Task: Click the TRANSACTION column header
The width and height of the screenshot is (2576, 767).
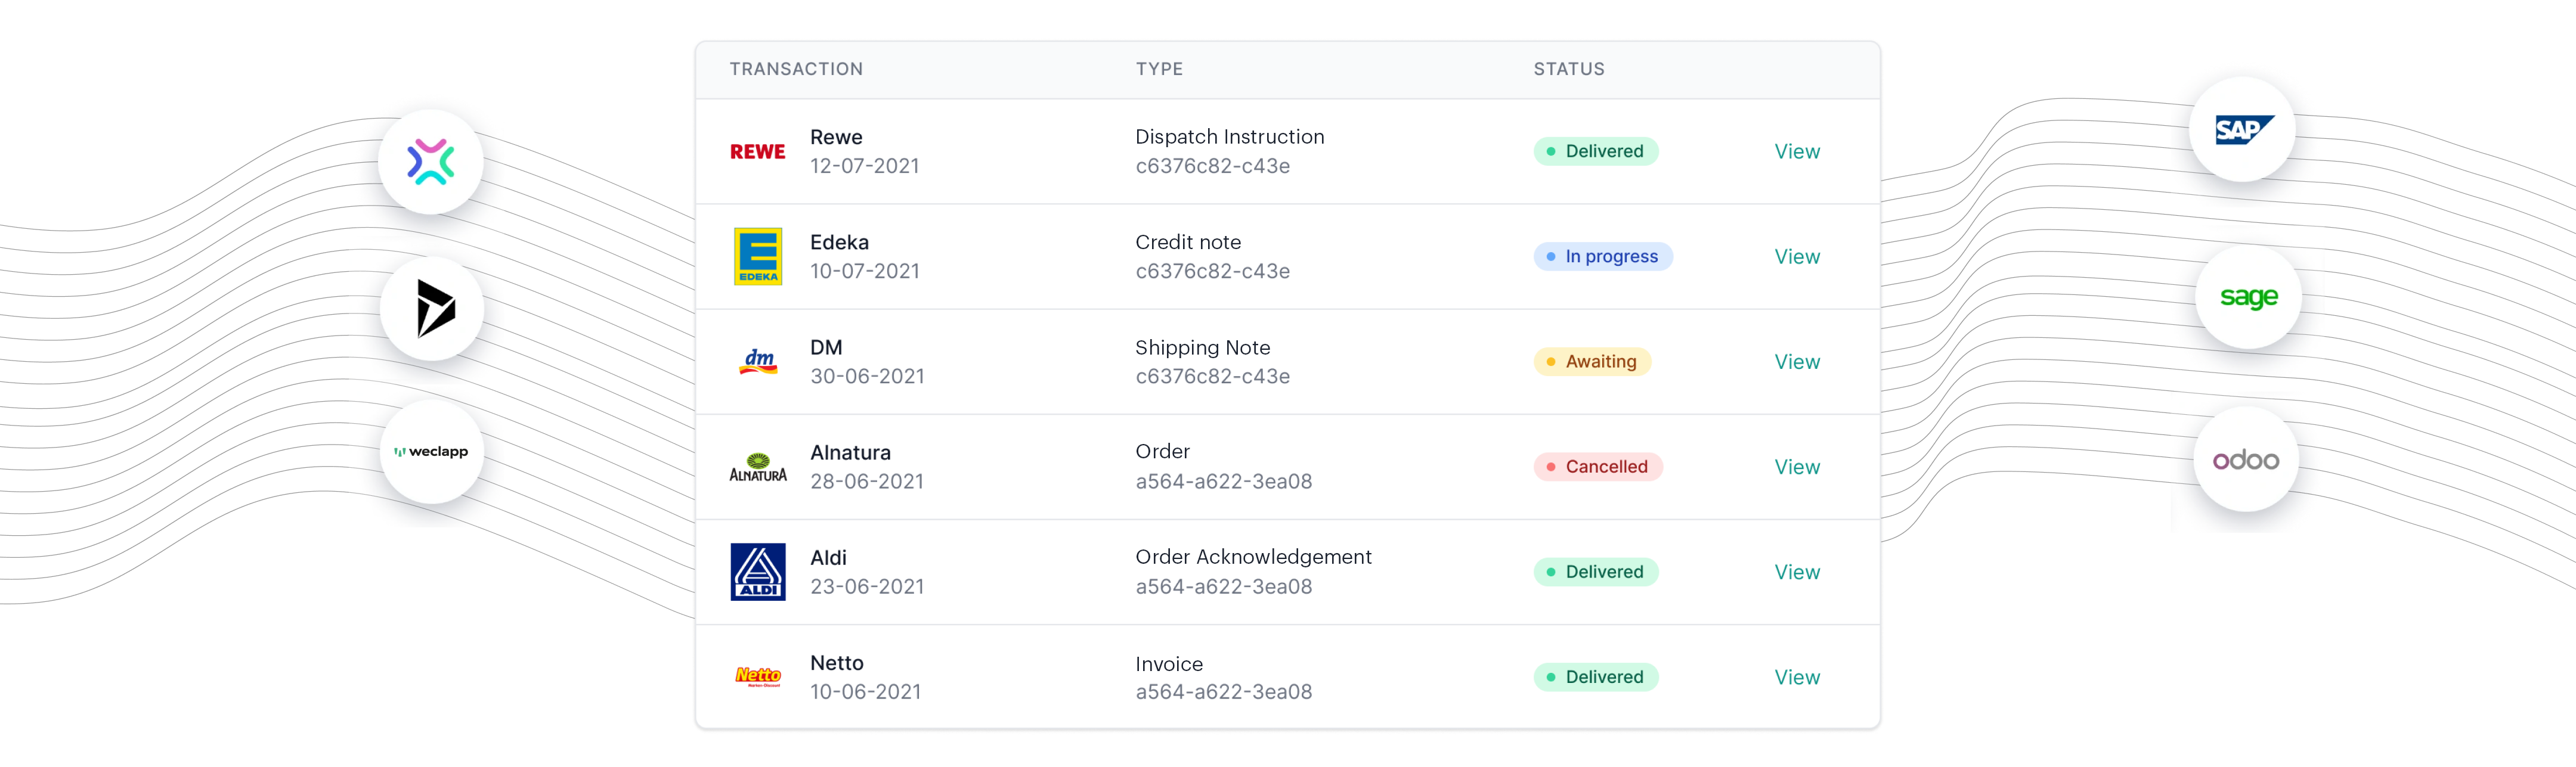Action: (x=796, y=69)
